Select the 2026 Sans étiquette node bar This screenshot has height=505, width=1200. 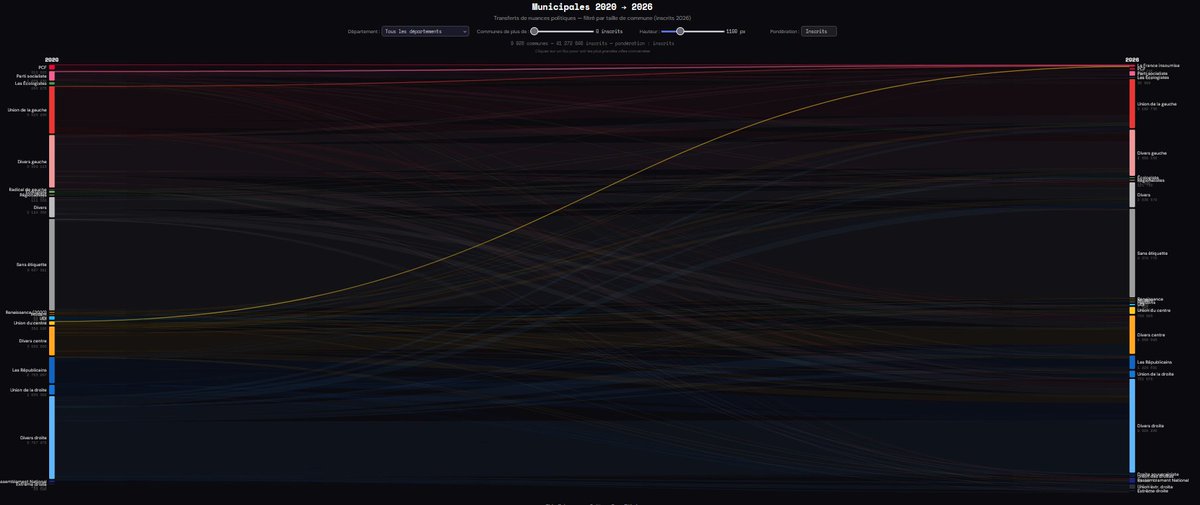point(1132,253)
